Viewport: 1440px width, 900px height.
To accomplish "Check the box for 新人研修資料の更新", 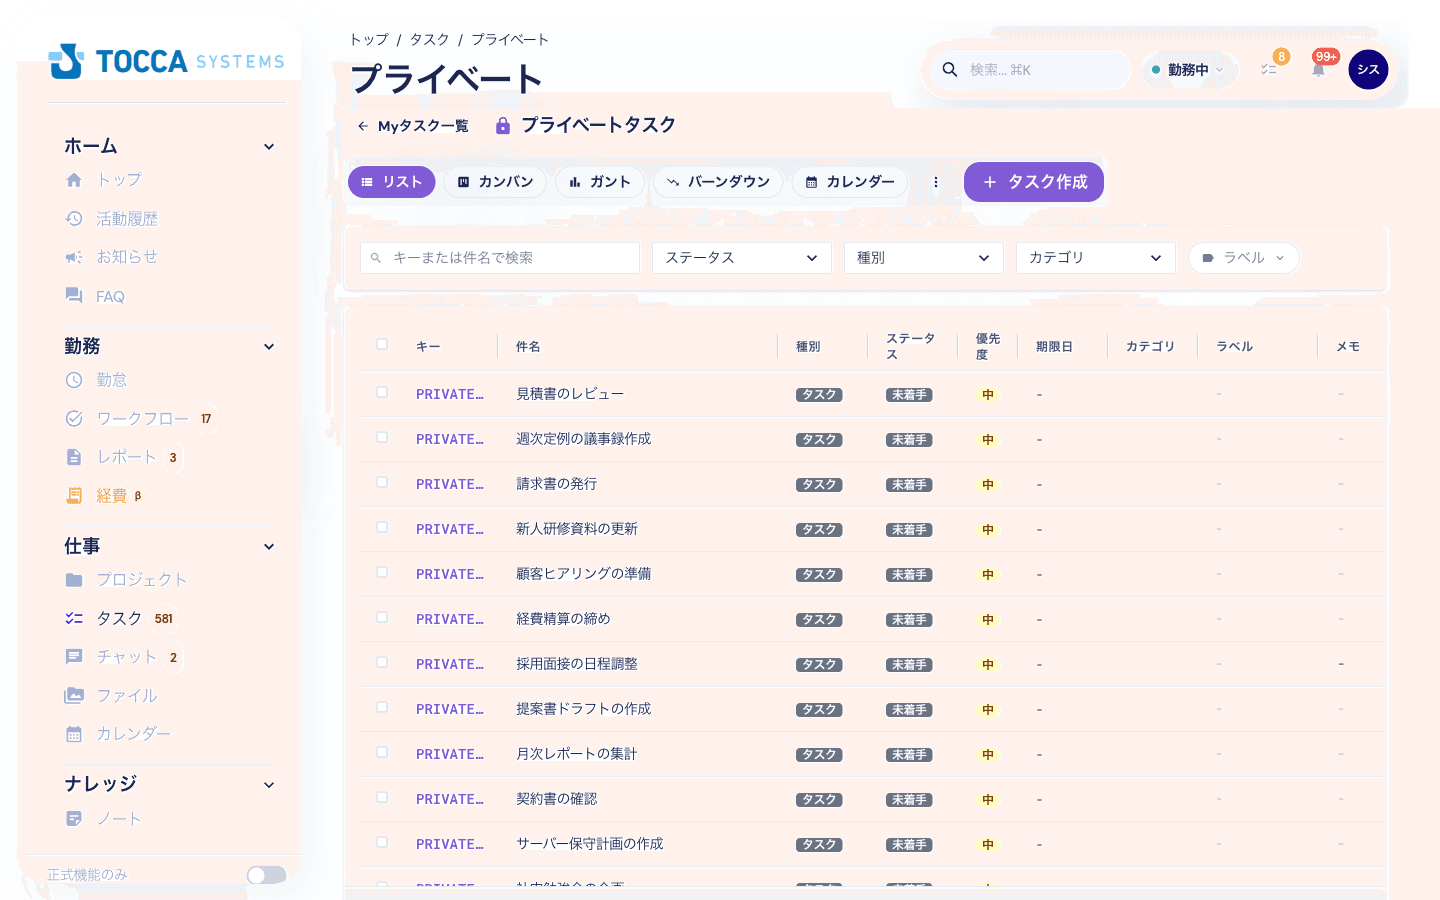I will (382, 527).
